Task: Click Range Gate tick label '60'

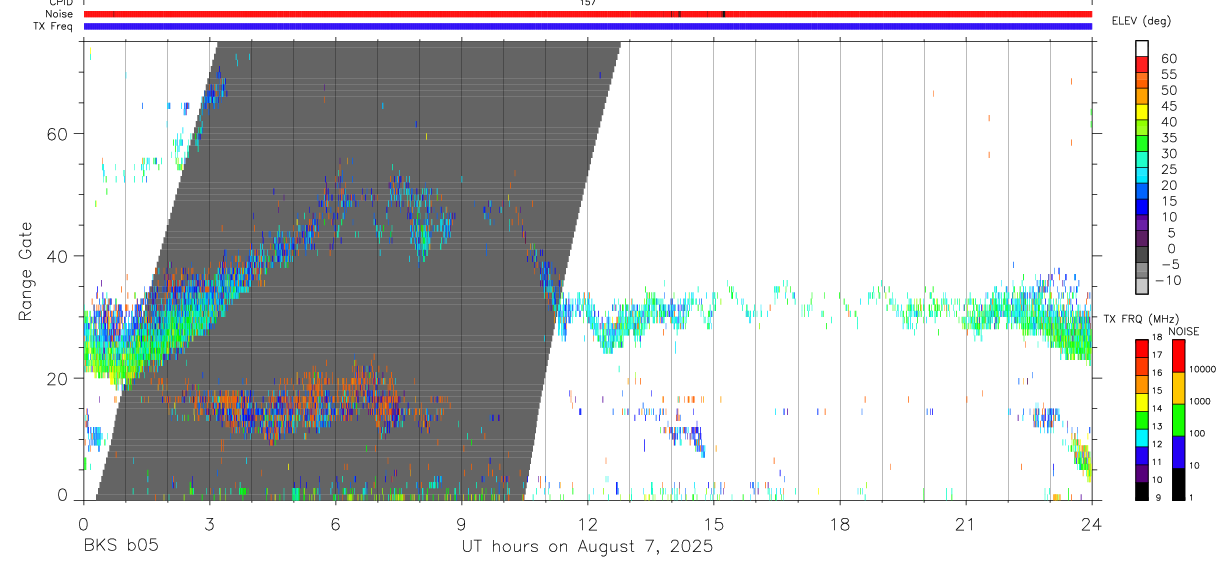Action: click(58, 133)
